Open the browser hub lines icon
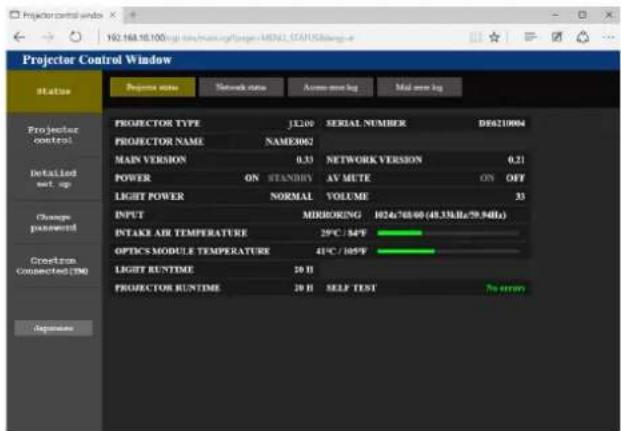 pos(531,37)
